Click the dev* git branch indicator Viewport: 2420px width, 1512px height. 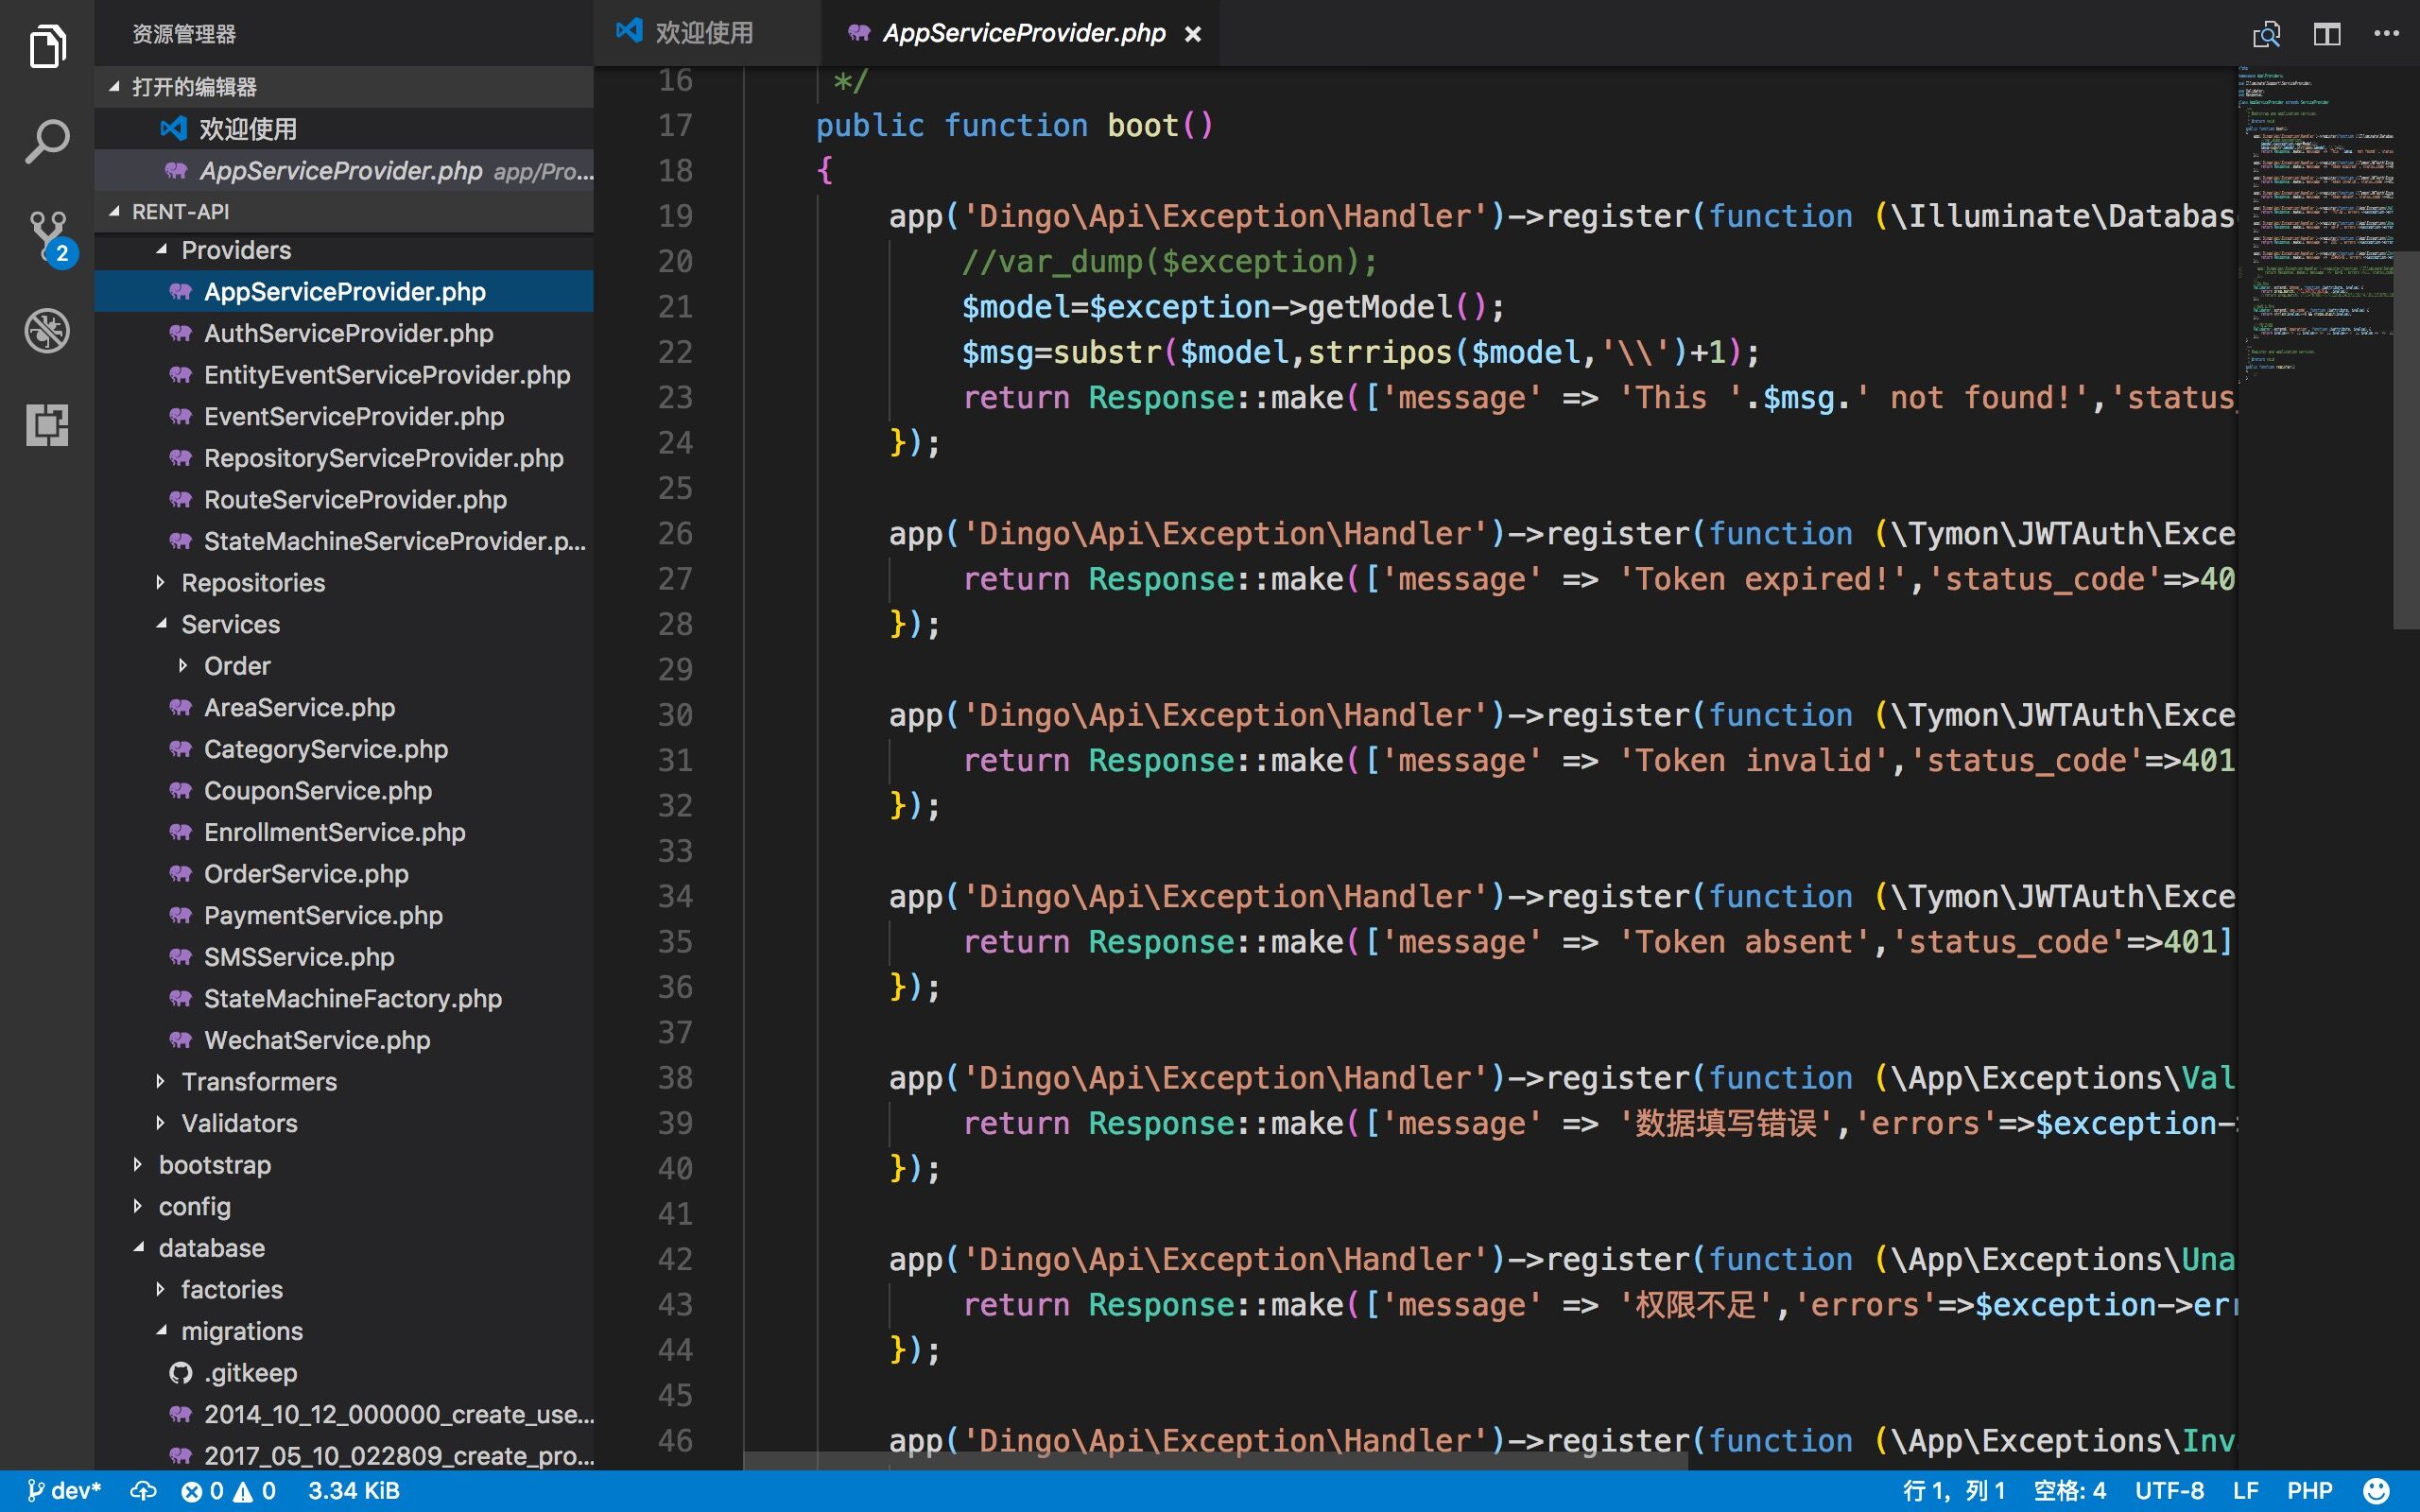(x=64, y=1491)
